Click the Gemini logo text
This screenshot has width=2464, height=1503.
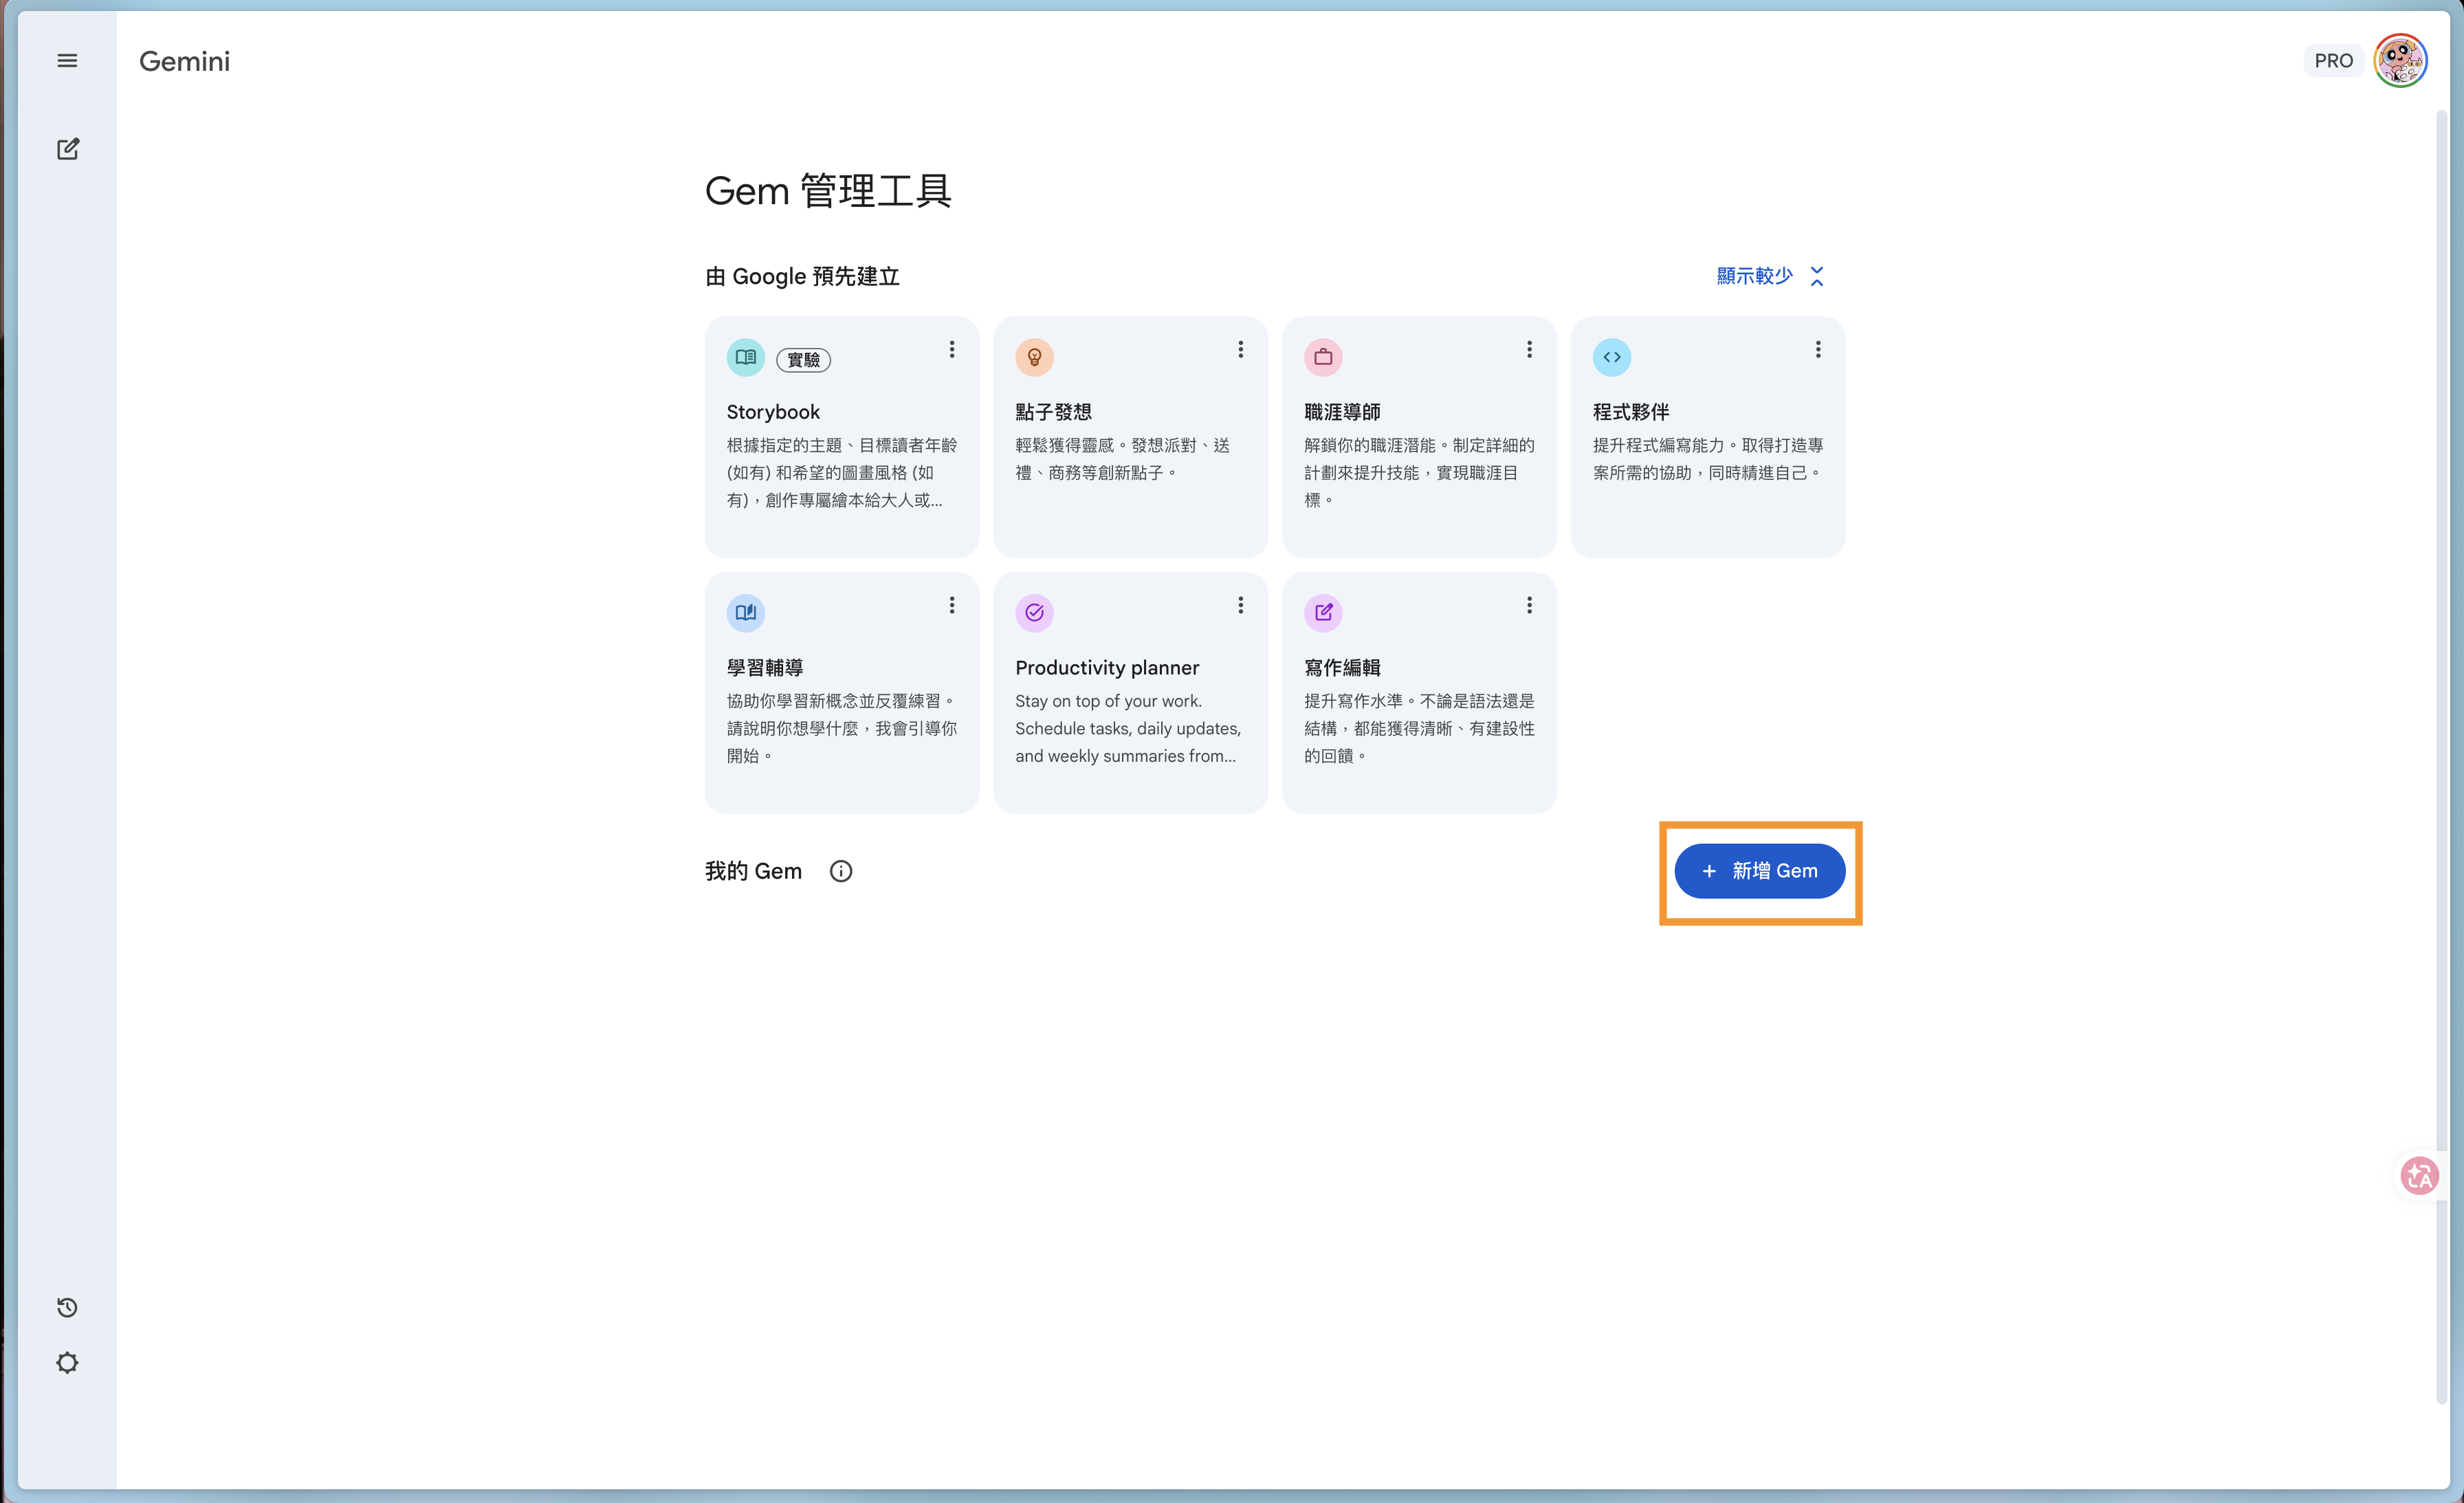pos(184,61)
